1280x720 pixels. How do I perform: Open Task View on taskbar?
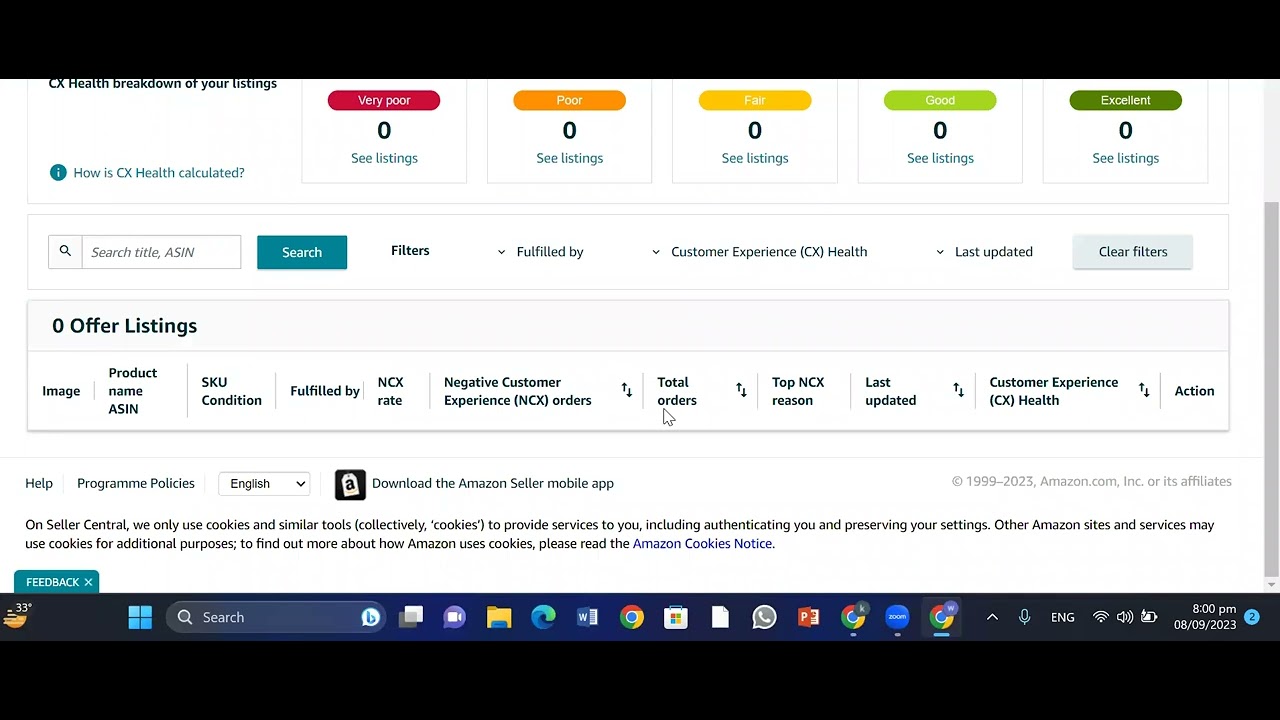tap(411, 617)
